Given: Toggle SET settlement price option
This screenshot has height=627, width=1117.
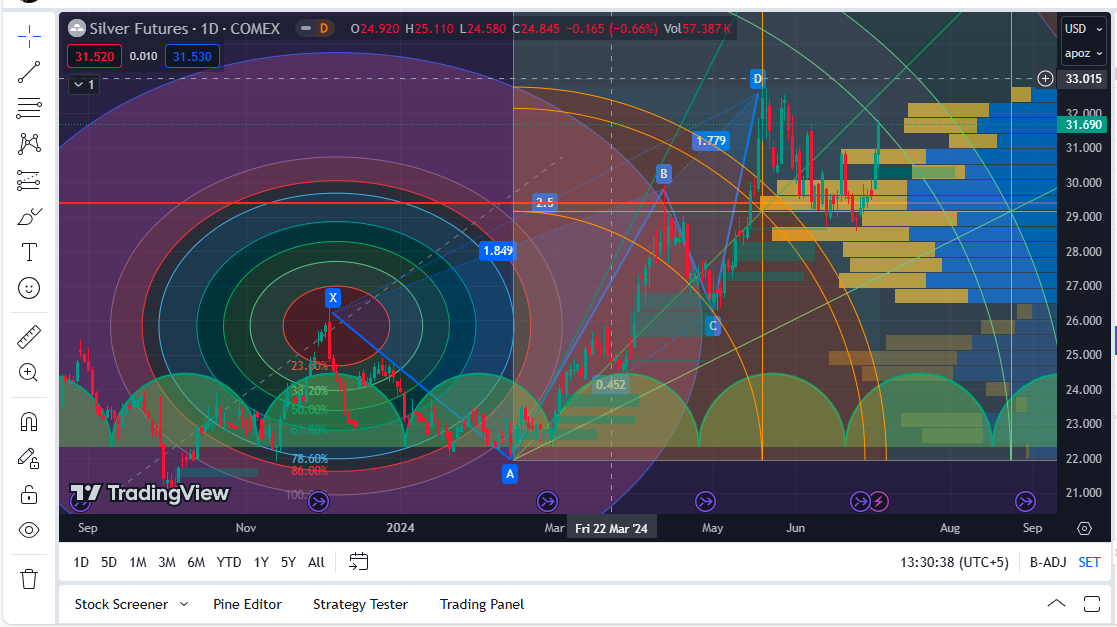Looking at the screenshot, I should [1089, 562].
